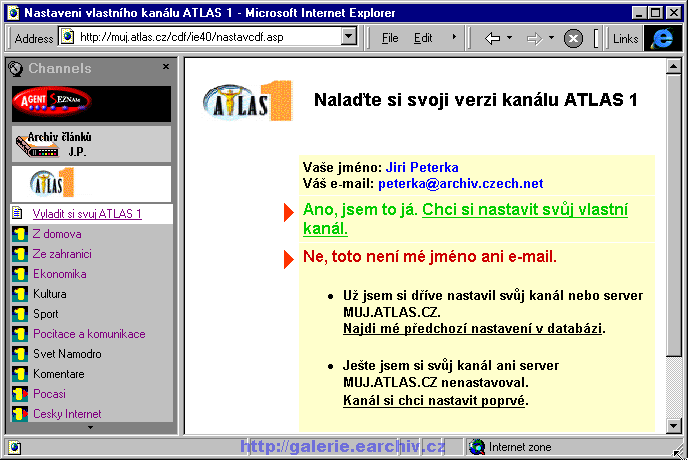Click the icon next to Svet Namodro
This screenshot has height=460, width=688.
coord(20,354)
